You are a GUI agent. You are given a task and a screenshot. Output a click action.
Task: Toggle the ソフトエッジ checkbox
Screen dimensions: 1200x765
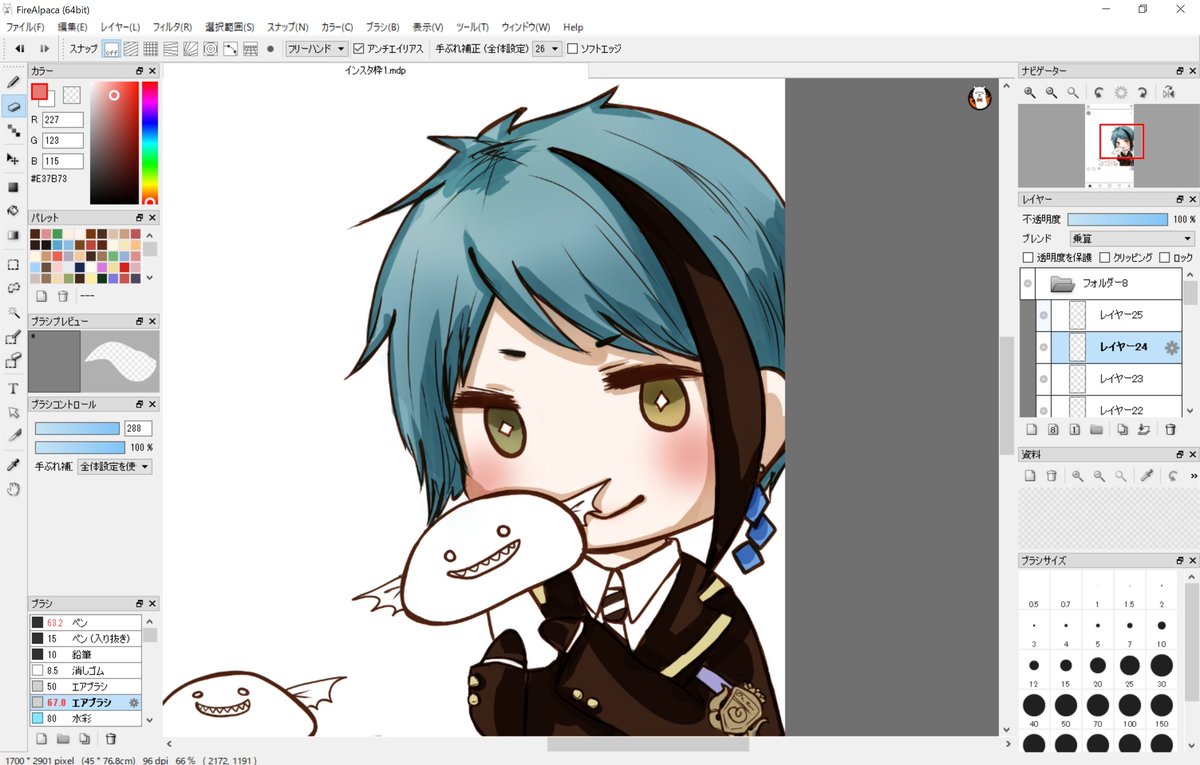pyautogui.click(x=572, y=48)
